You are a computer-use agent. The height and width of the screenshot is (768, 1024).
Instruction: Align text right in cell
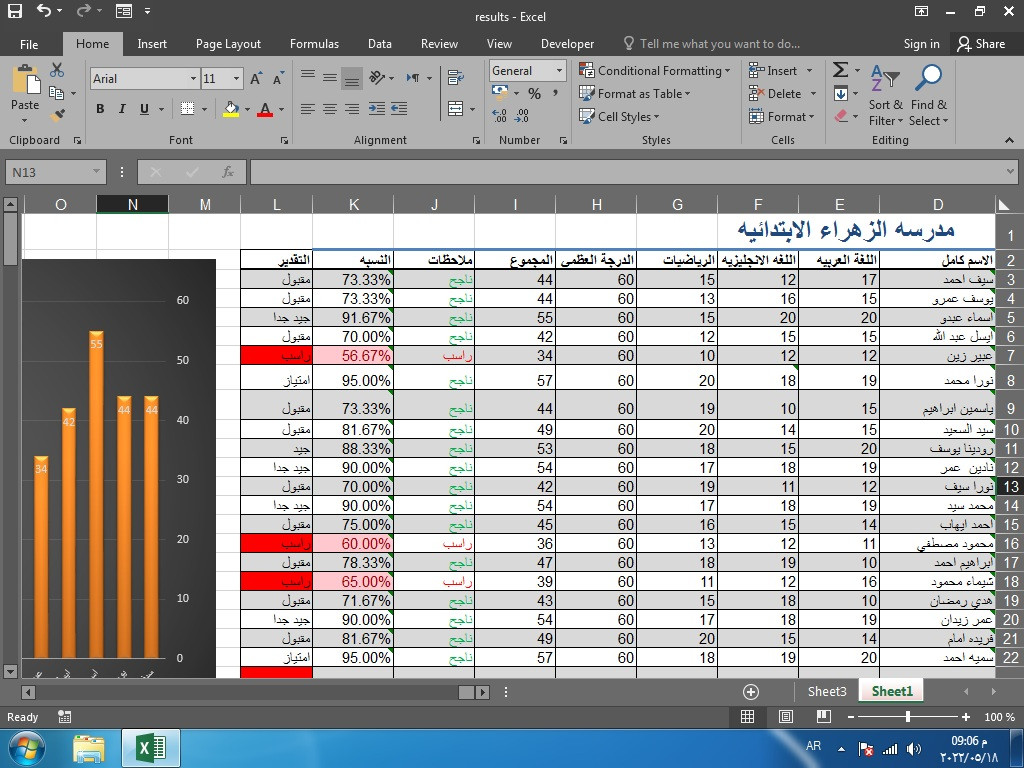[x=352, y=108]
